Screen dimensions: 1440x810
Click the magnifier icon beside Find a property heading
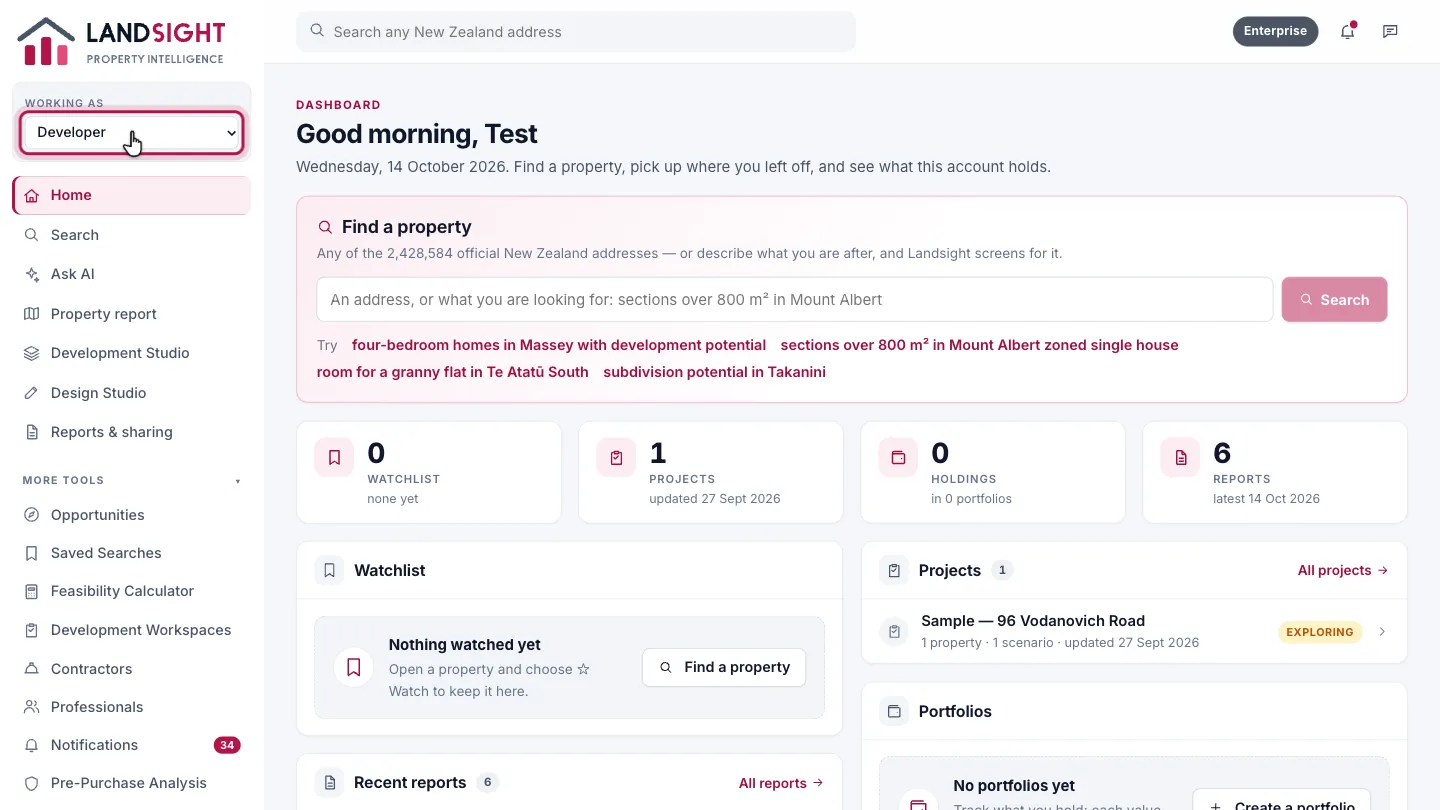click(325, 227)
